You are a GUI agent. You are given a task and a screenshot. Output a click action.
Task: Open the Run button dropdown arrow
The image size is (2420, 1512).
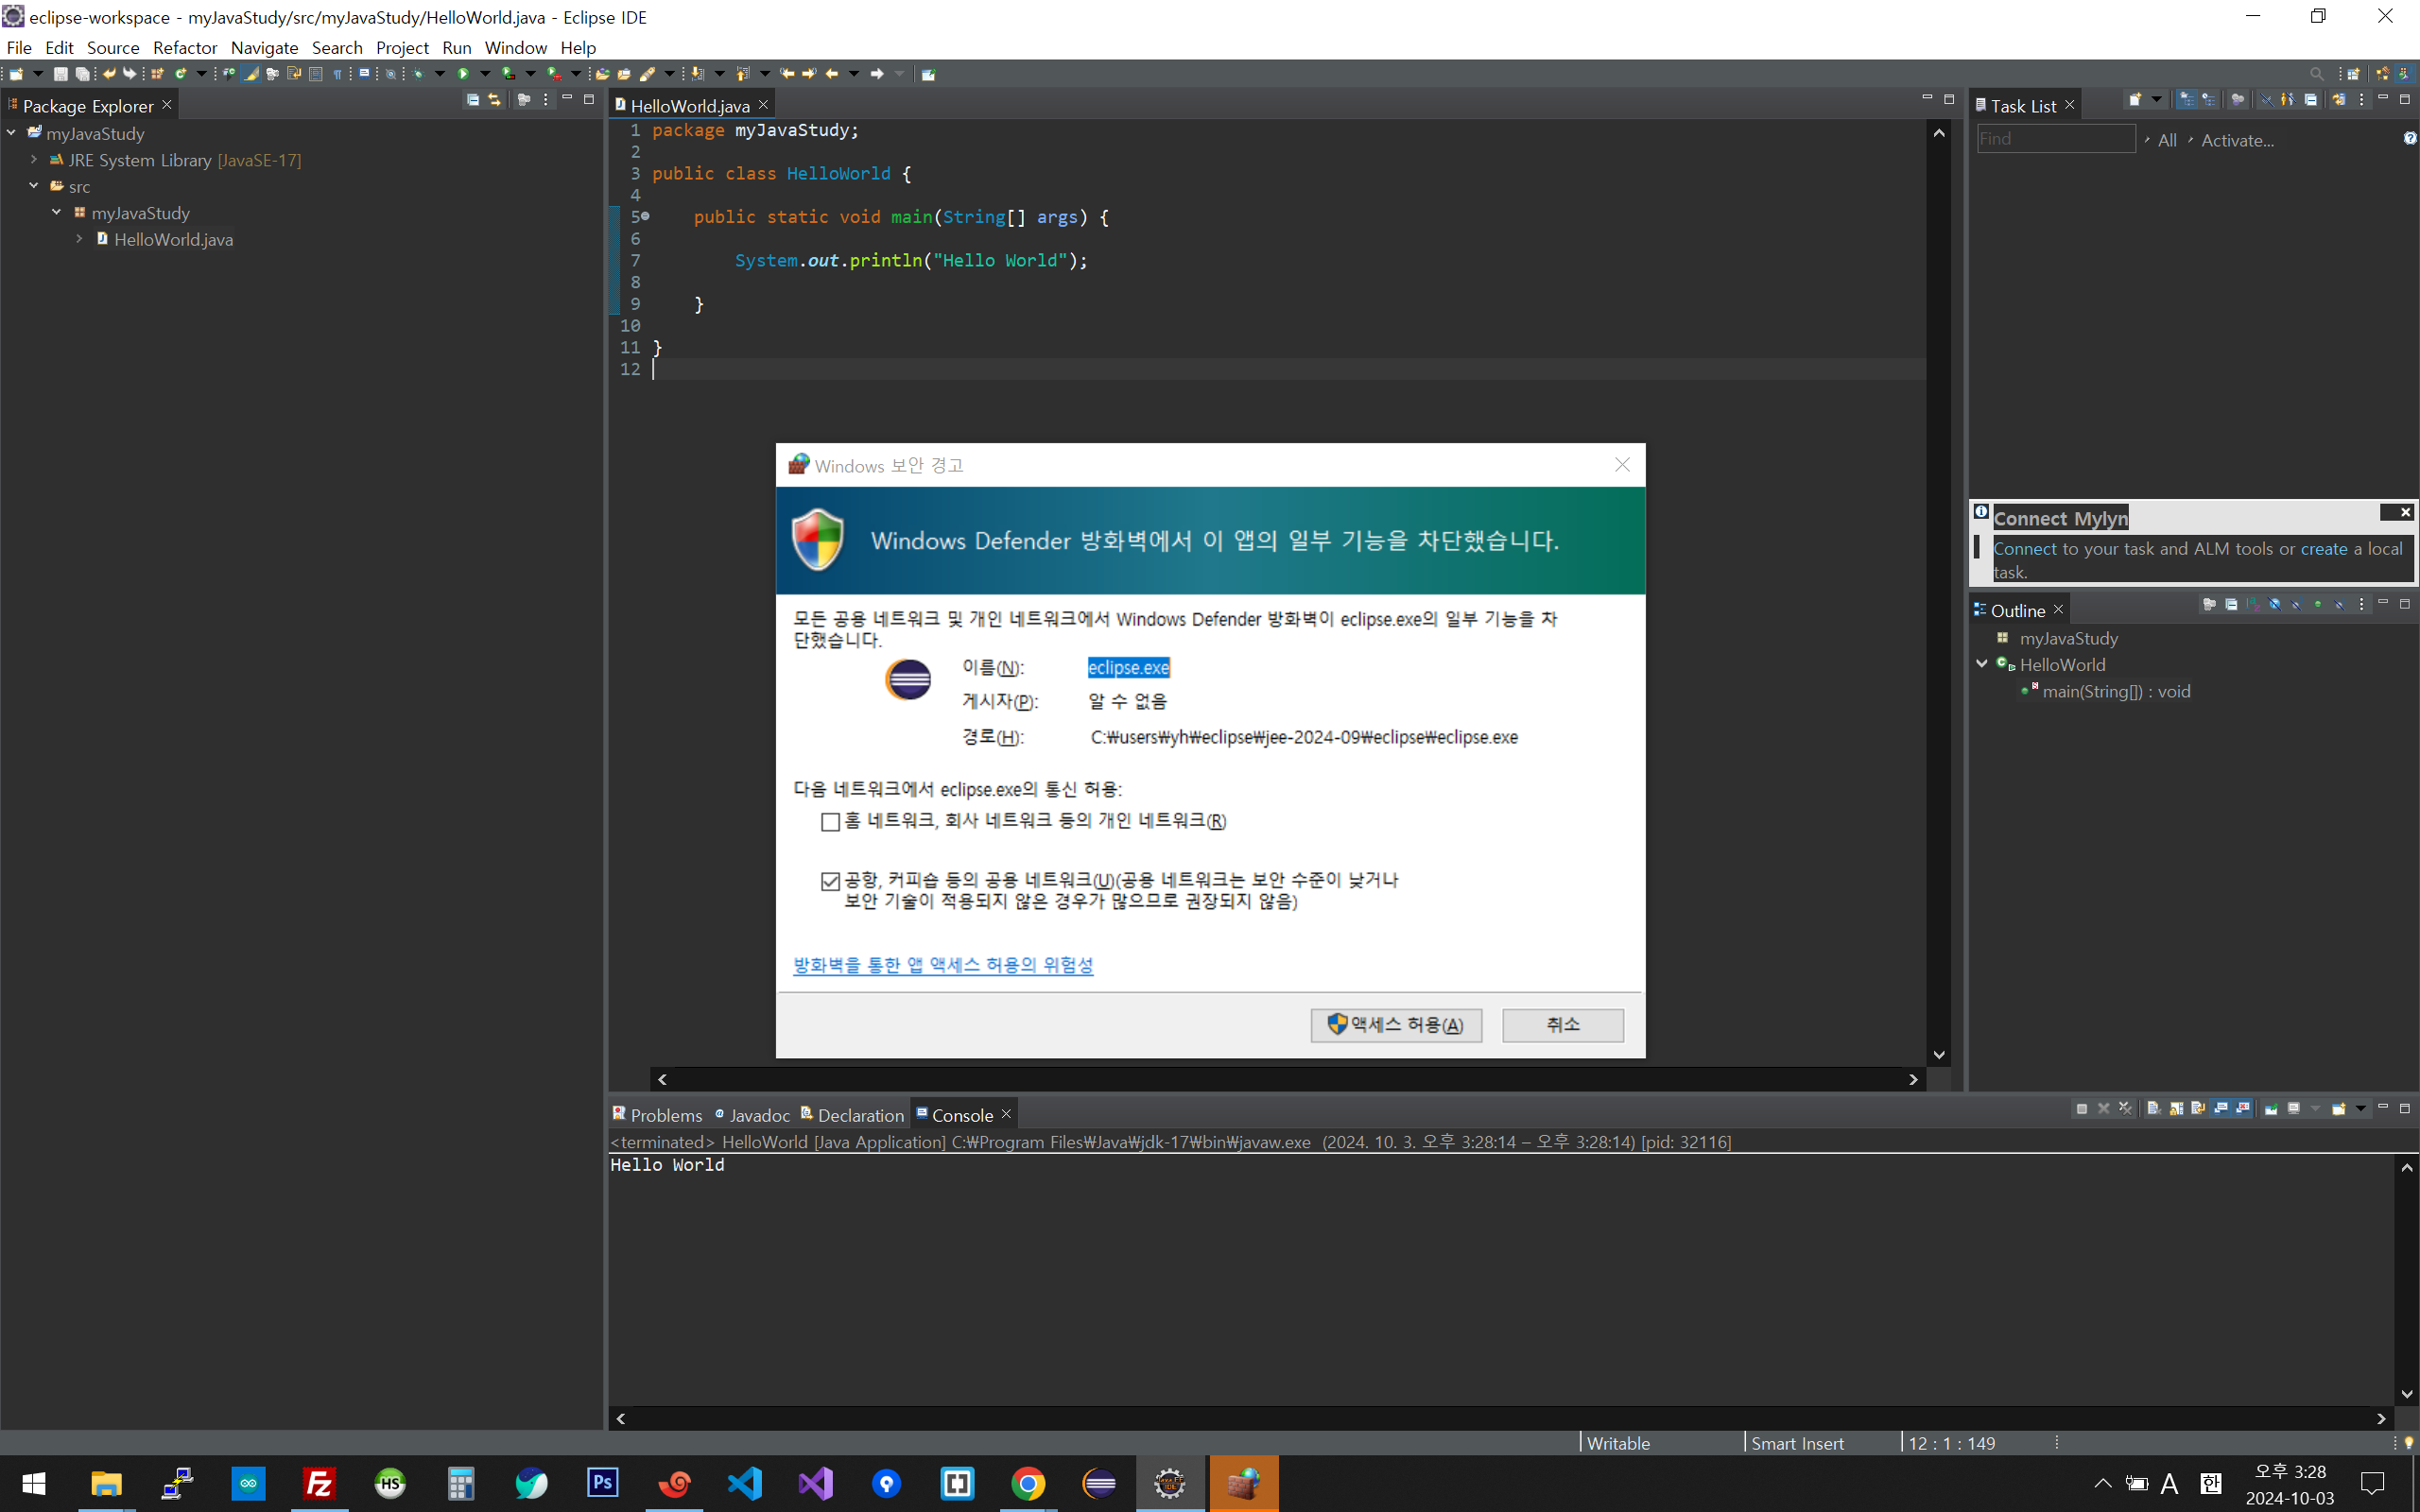tap(485, 73)
